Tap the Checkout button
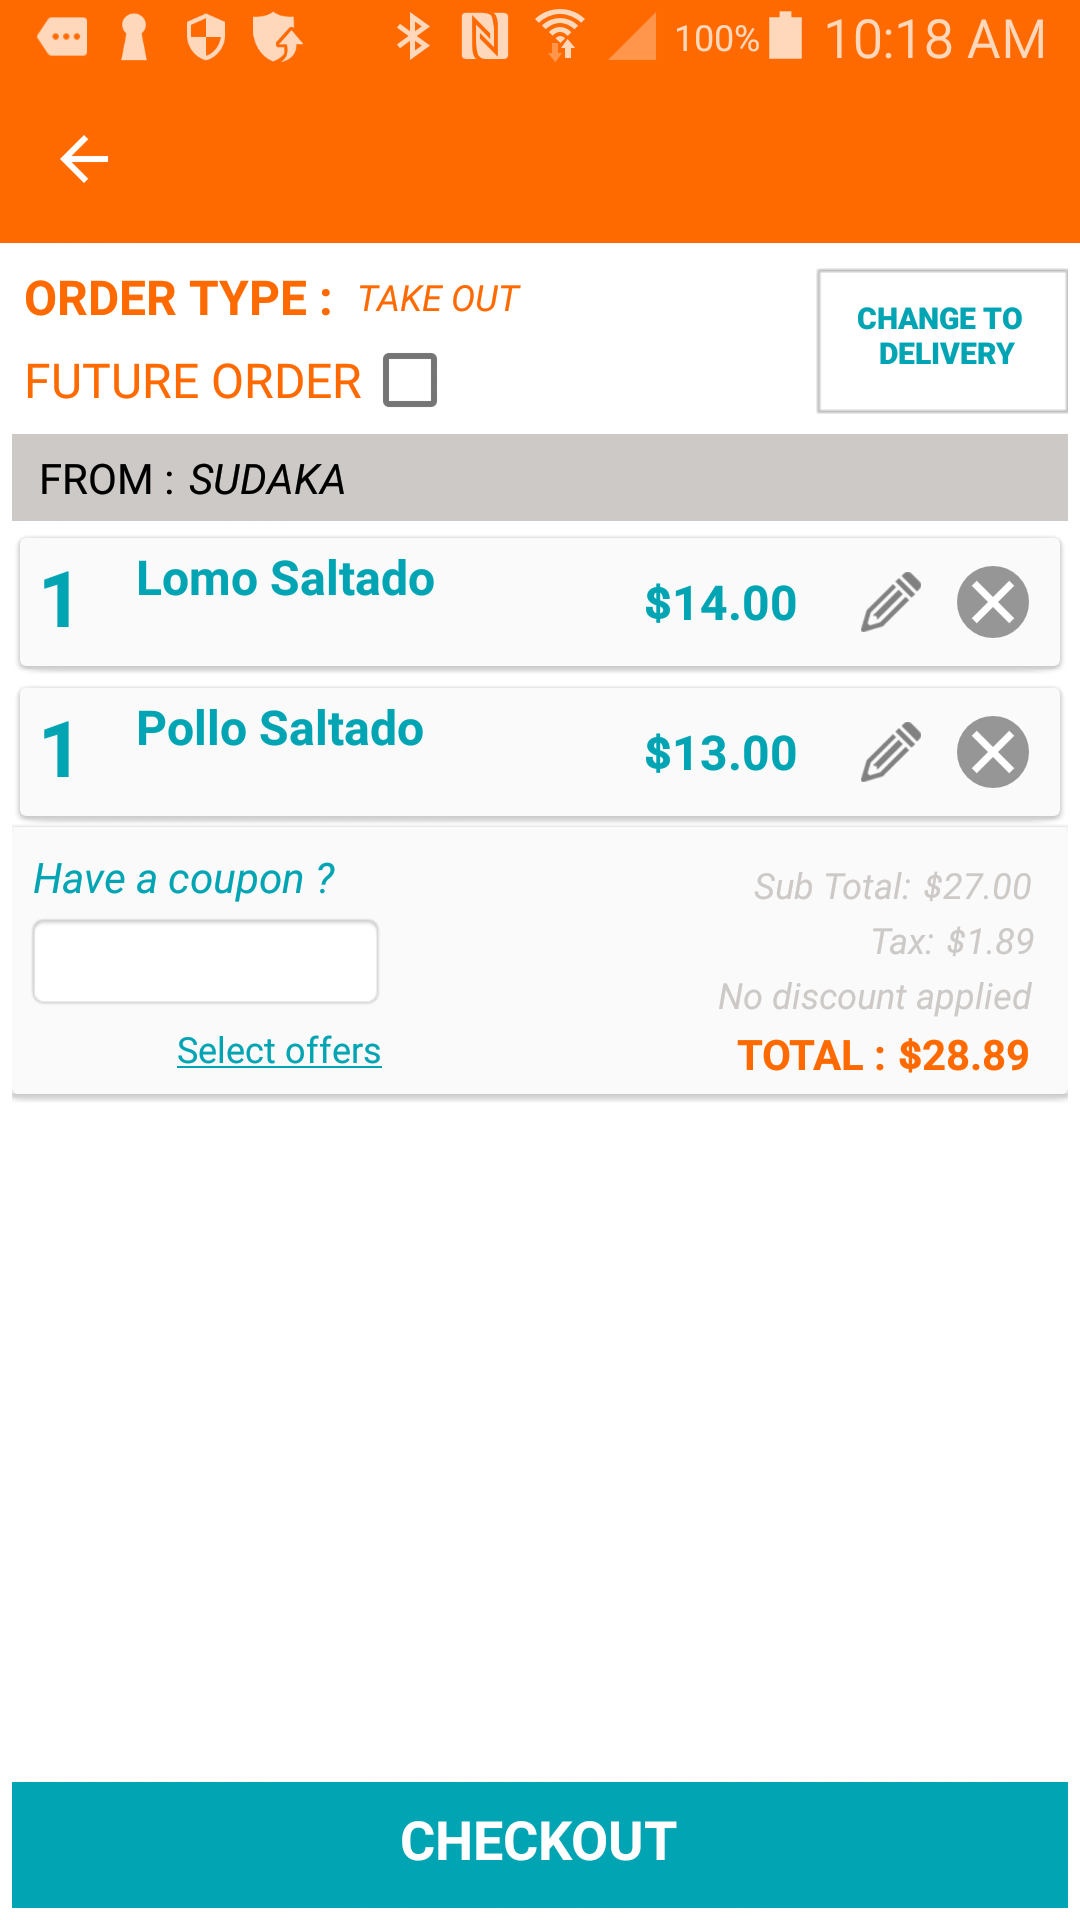The width and height of the screenshot is (1080, 1920). click(x=540, y=1842)
